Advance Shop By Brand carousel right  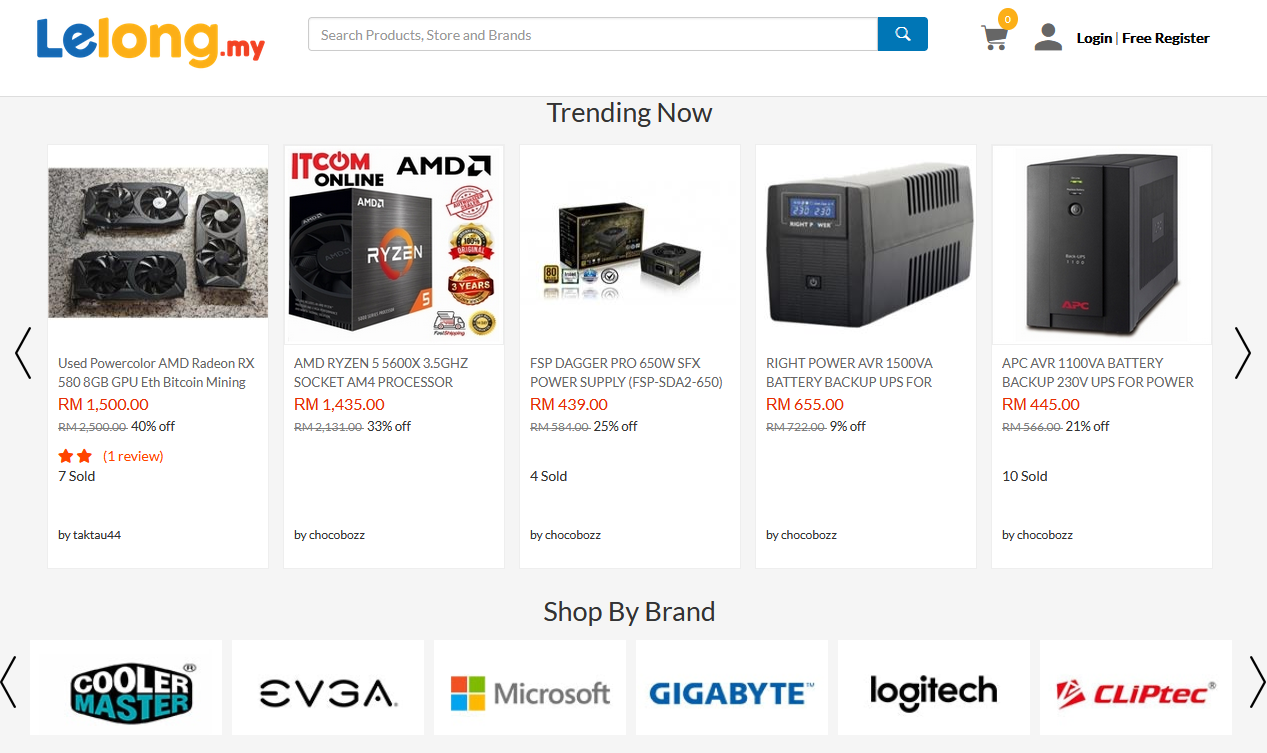[x=1257, y=682]
